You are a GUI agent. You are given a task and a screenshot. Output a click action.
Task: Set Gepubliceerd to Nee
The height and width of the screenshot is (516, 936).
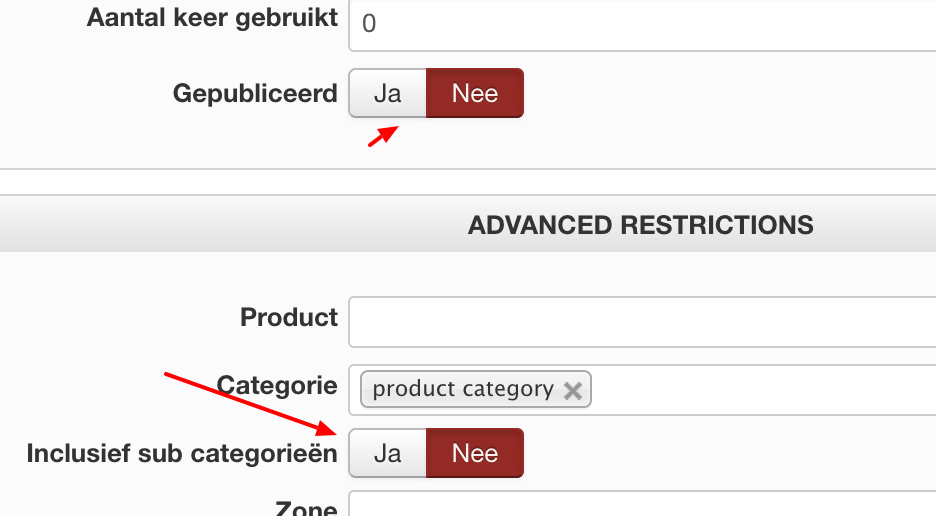coord(474,93)
